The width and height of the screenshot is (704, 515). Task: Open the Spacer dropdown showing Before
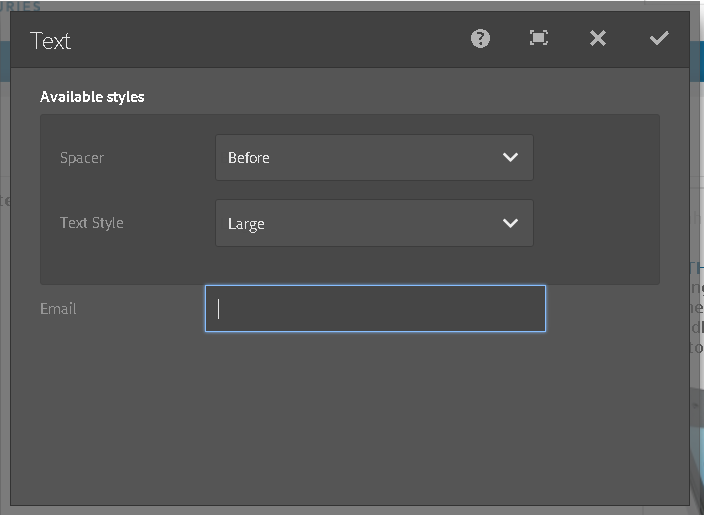(x=360, y=158)
